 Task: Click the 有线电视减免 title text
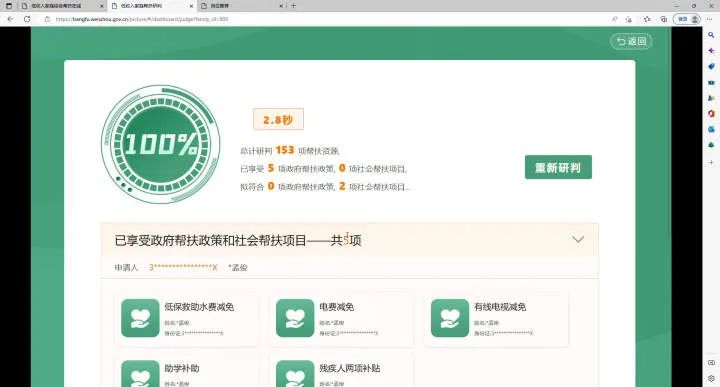point(500,307)
